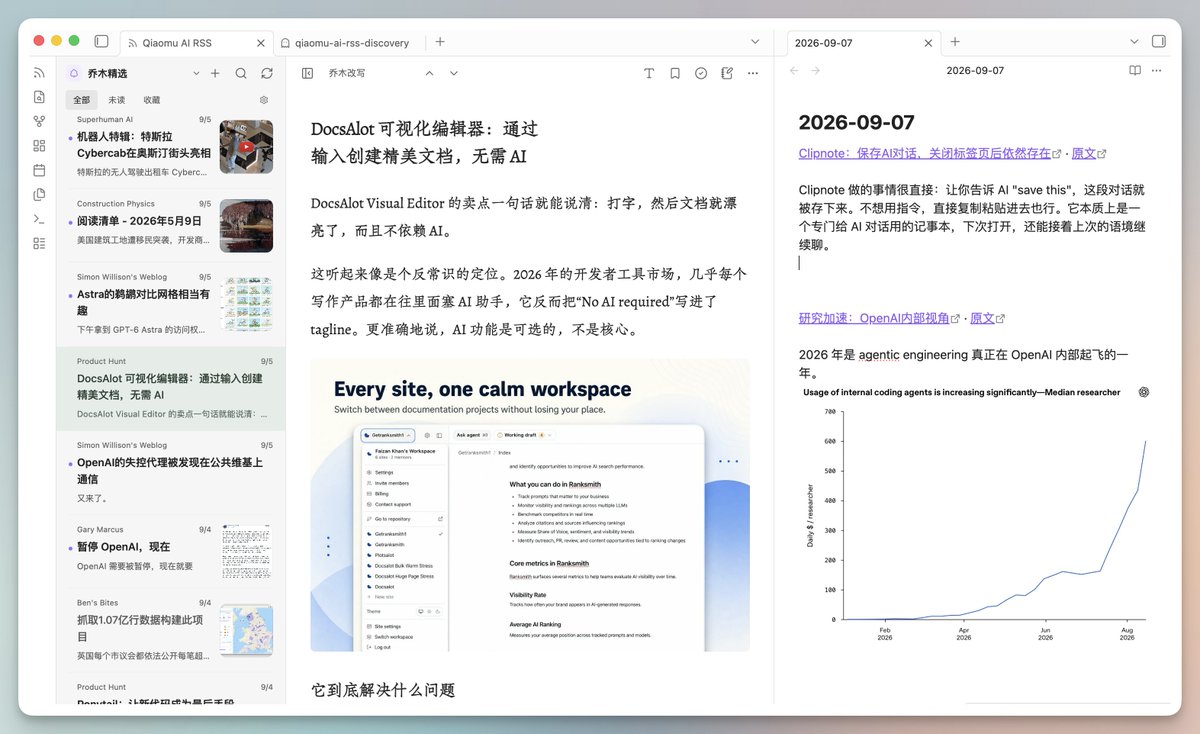Viewport: 1200px width, 734px height.
Task: Open command palette terminal icon
Action: pos(39,219)
